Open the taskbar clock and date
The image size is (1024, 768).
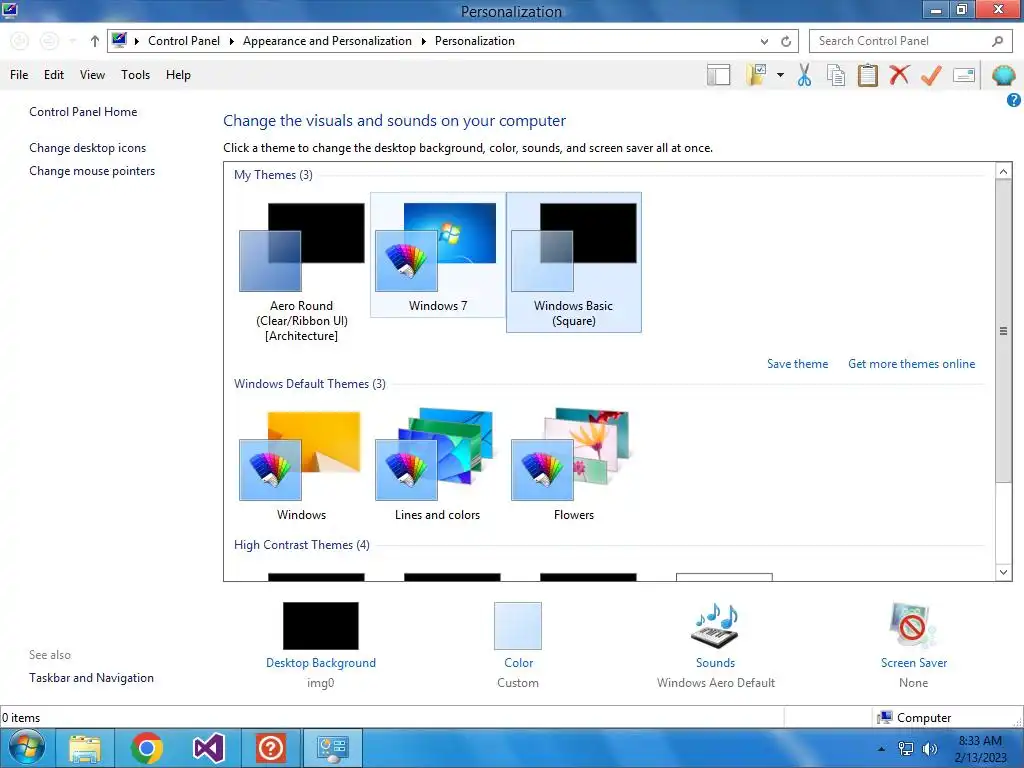[x=980, y=749]
